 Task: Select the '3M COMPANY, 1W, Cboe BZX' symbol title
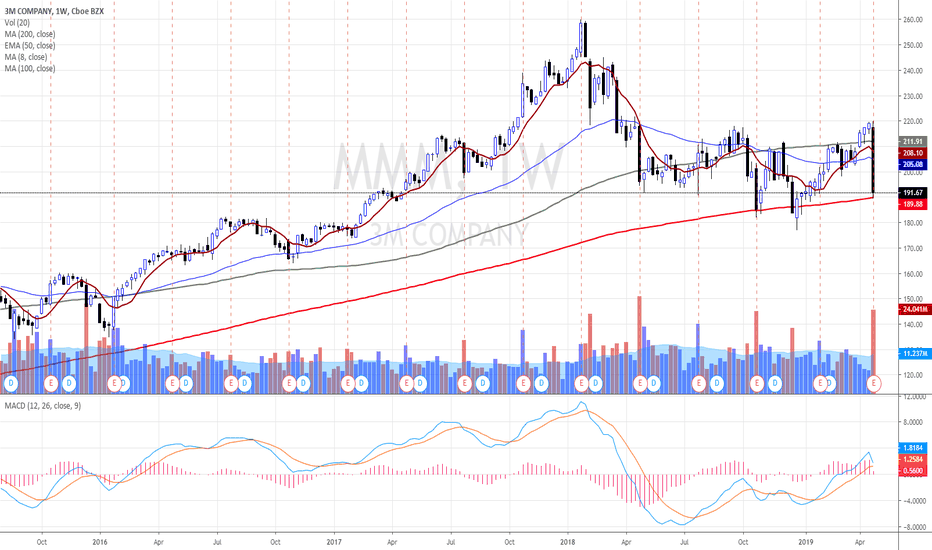point(54,11)
